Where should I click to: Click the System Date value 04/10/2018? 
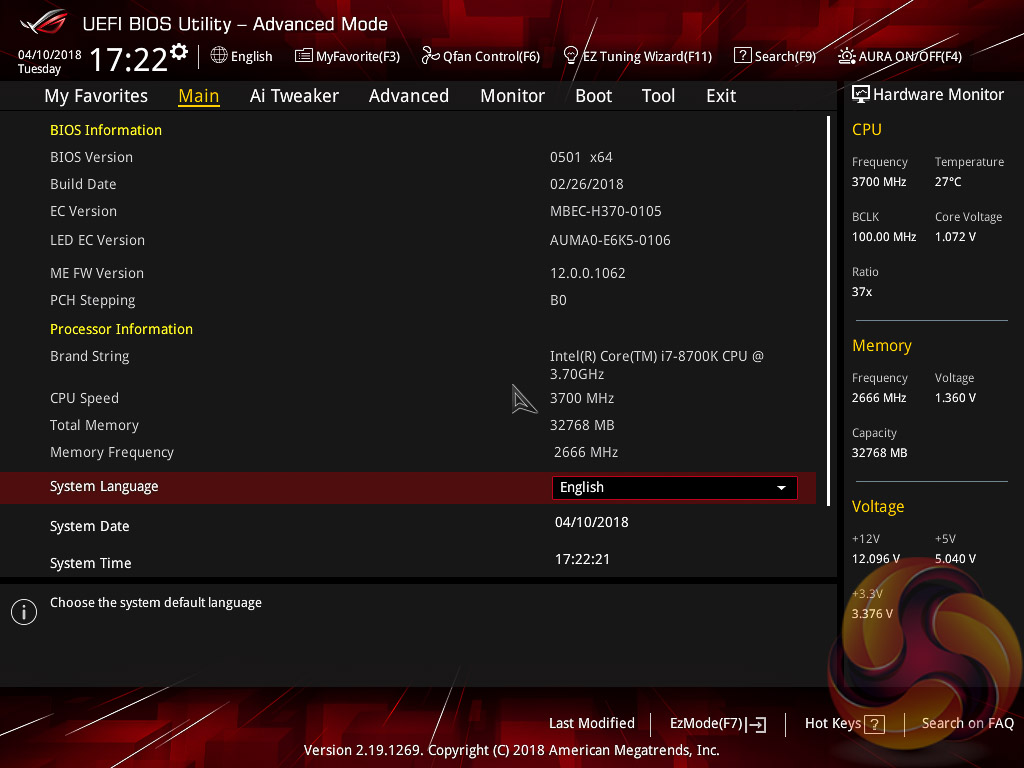pyautogui.click(x=592, y=522)
